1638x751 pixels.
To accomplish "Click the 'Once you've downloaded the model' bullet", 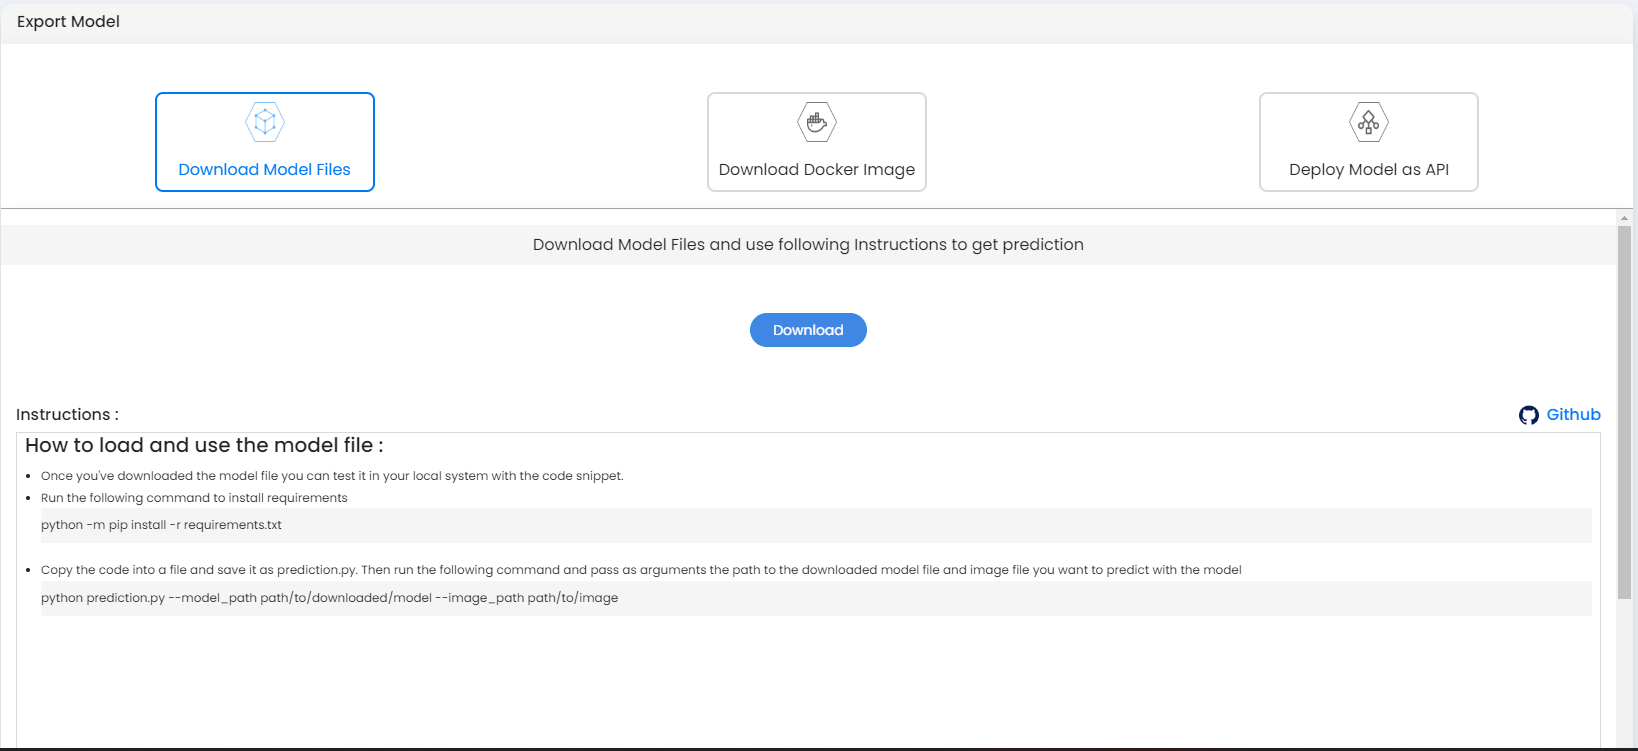I will [332, 476].
